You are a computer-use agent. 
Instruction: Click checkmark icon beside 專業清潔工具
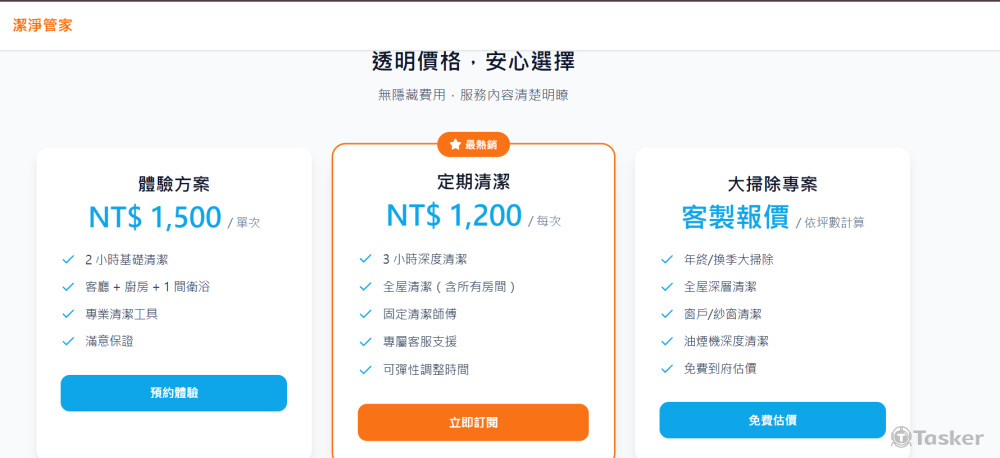pyautogui.click(x=68, y=314)
